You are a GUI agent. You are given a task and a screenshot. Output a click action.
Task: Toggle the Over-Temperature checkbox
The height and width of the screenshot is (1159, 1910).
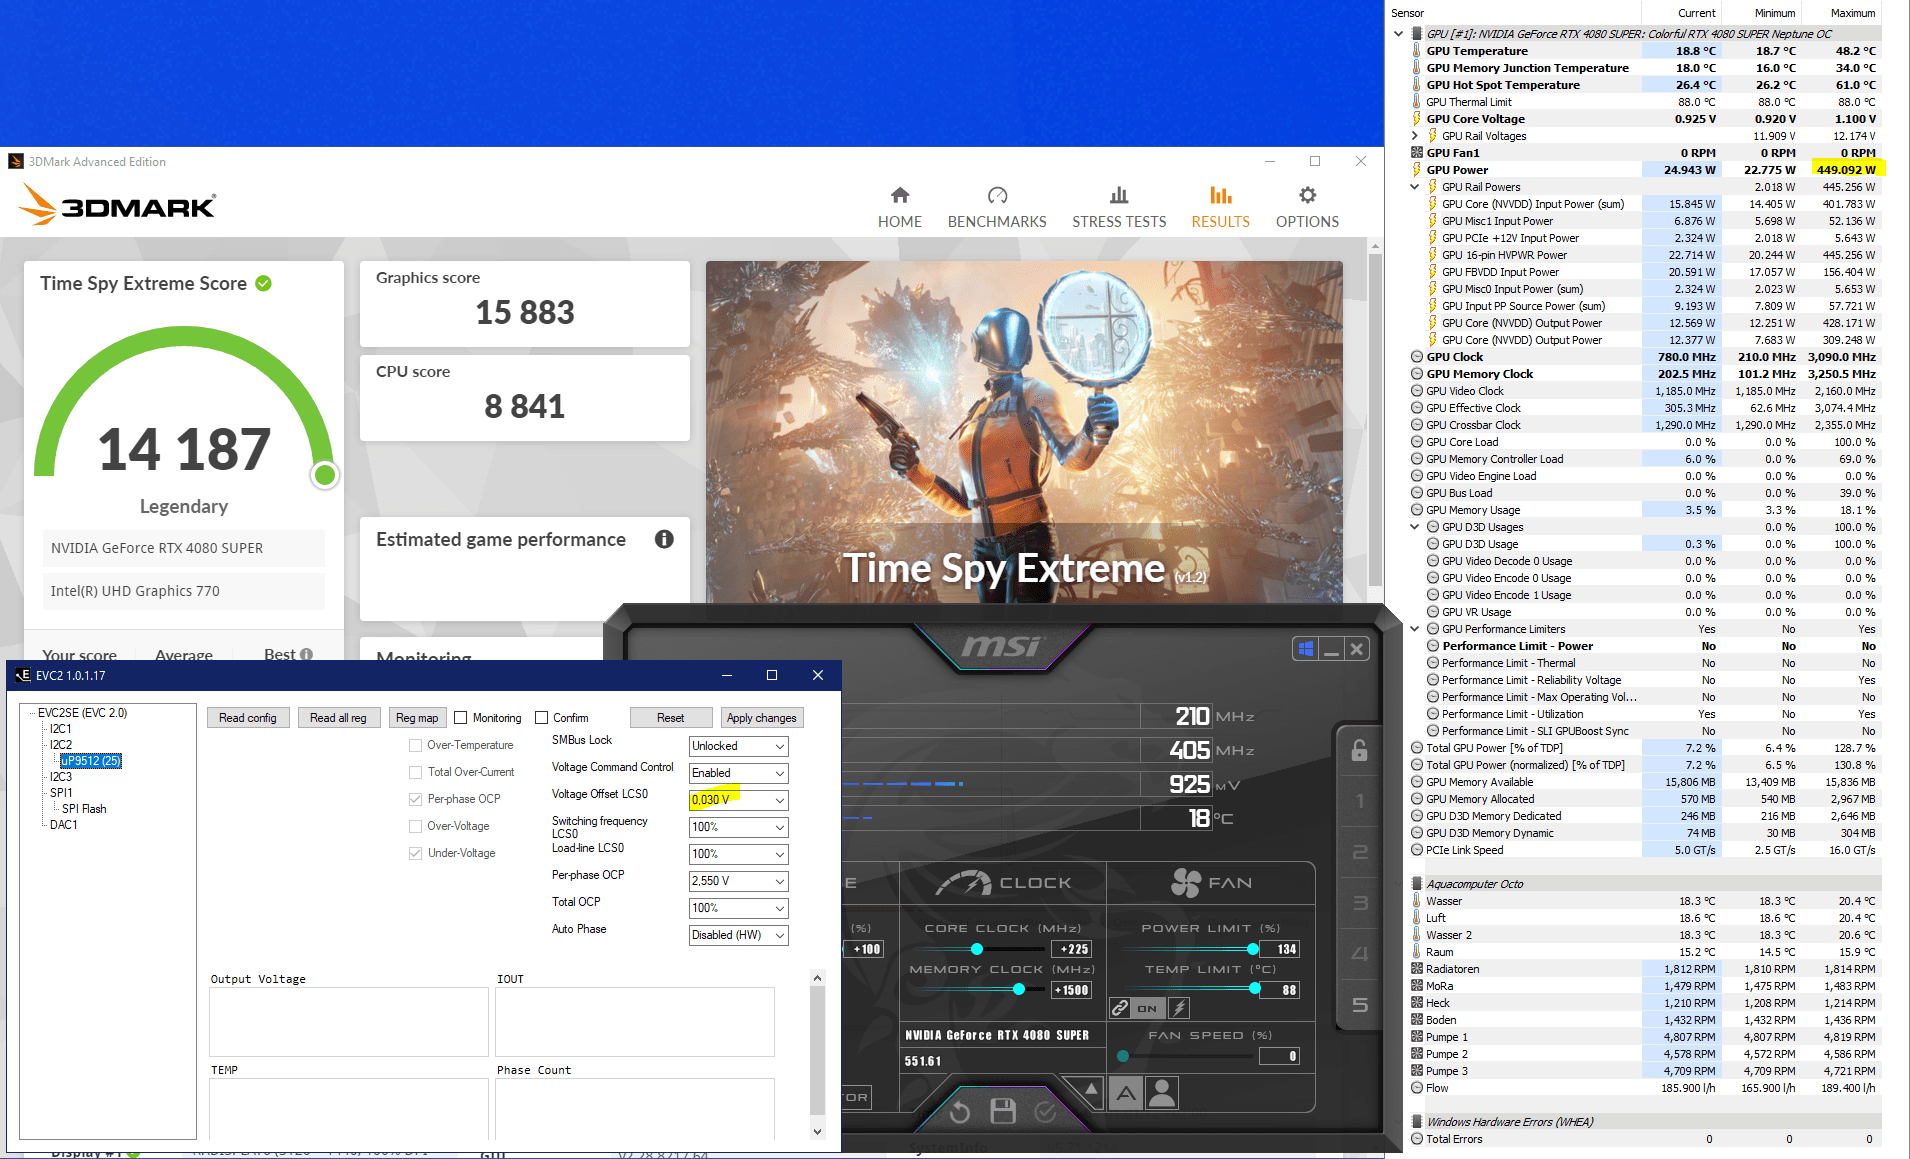tap(415, 745)
